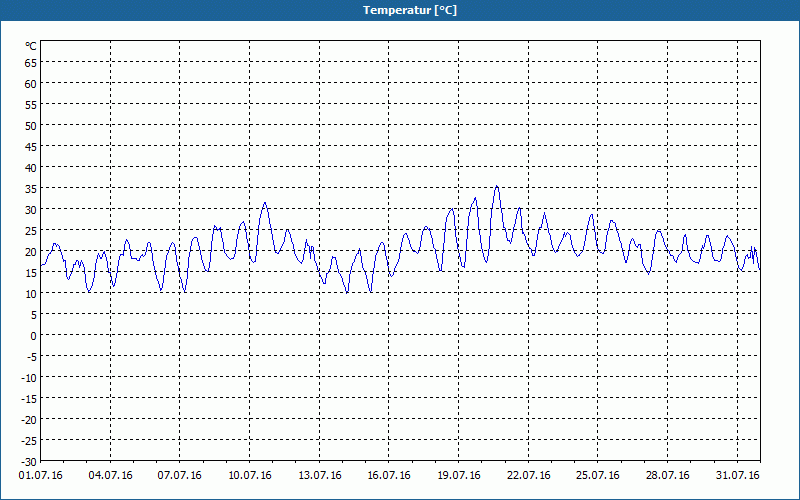This screenshot has width=800, height=500.
Task: Select the 16.07.16 date marker
Action: click(x=389, y=475)
